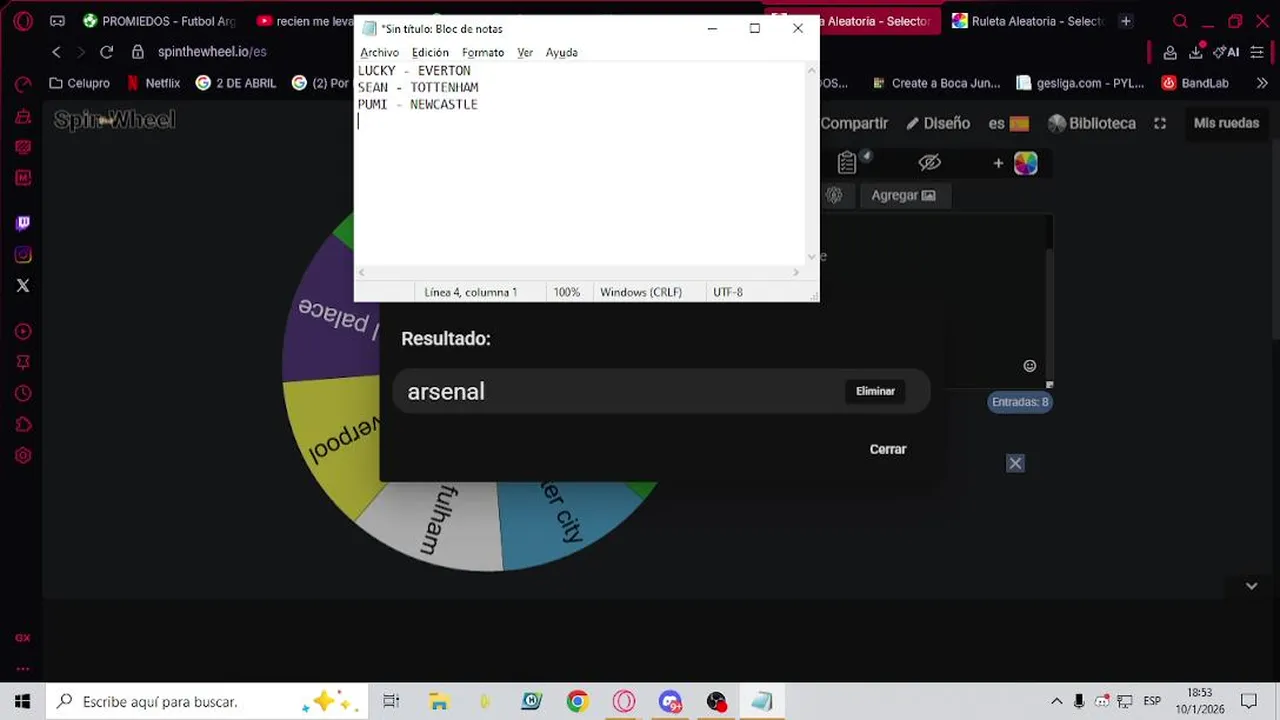Viewport: 1280px width, 720px height.
Task: Switch to PROMIEDOS browser tab
Action: click(x=159, y=21)
